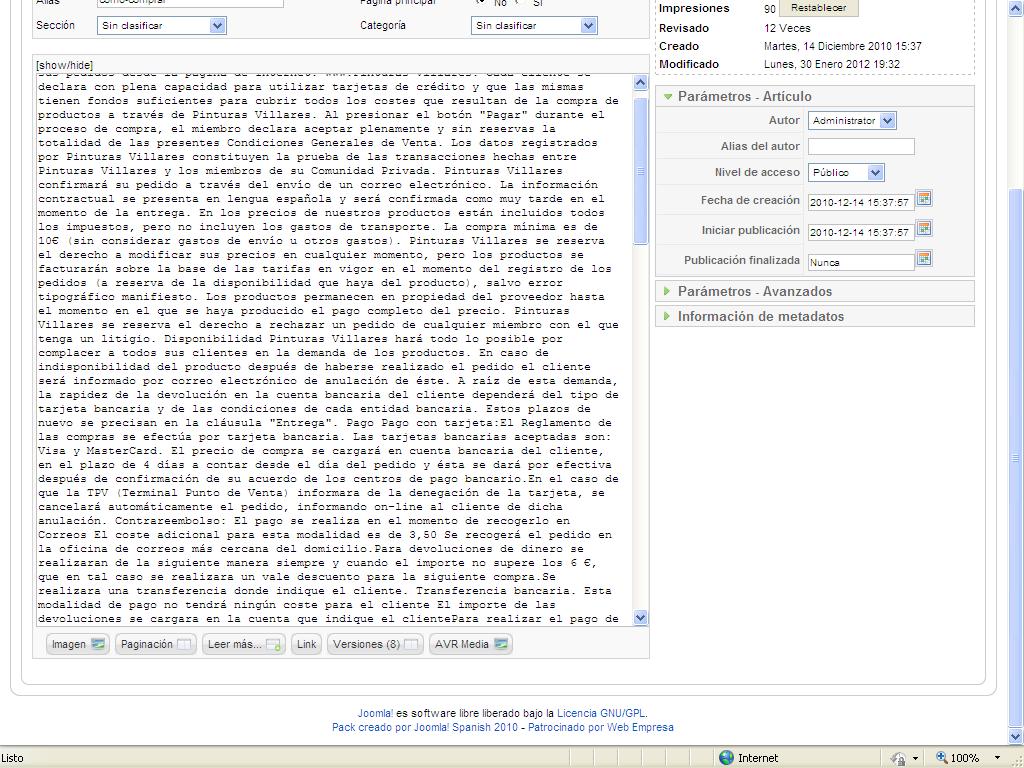This screenshot has width=1024, height=768.
Task: Insert a page break with Paginación
Action: 155,644
